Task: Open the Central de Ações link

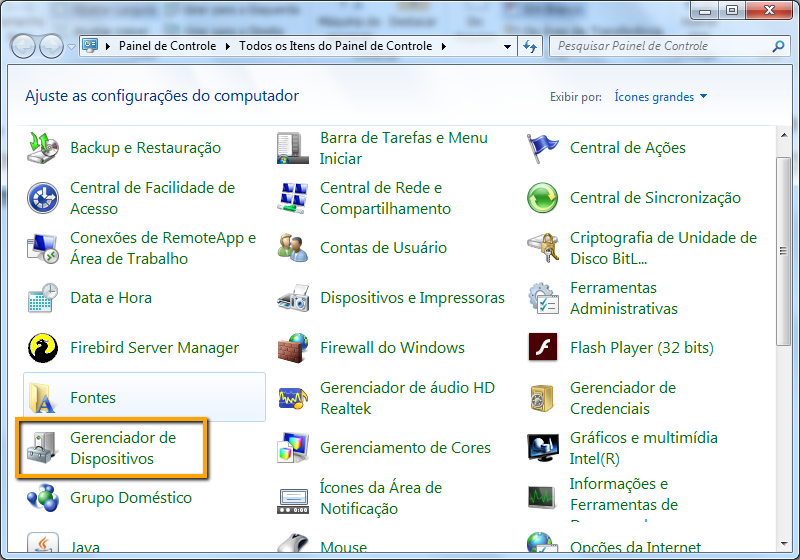Action: [628, 148]
